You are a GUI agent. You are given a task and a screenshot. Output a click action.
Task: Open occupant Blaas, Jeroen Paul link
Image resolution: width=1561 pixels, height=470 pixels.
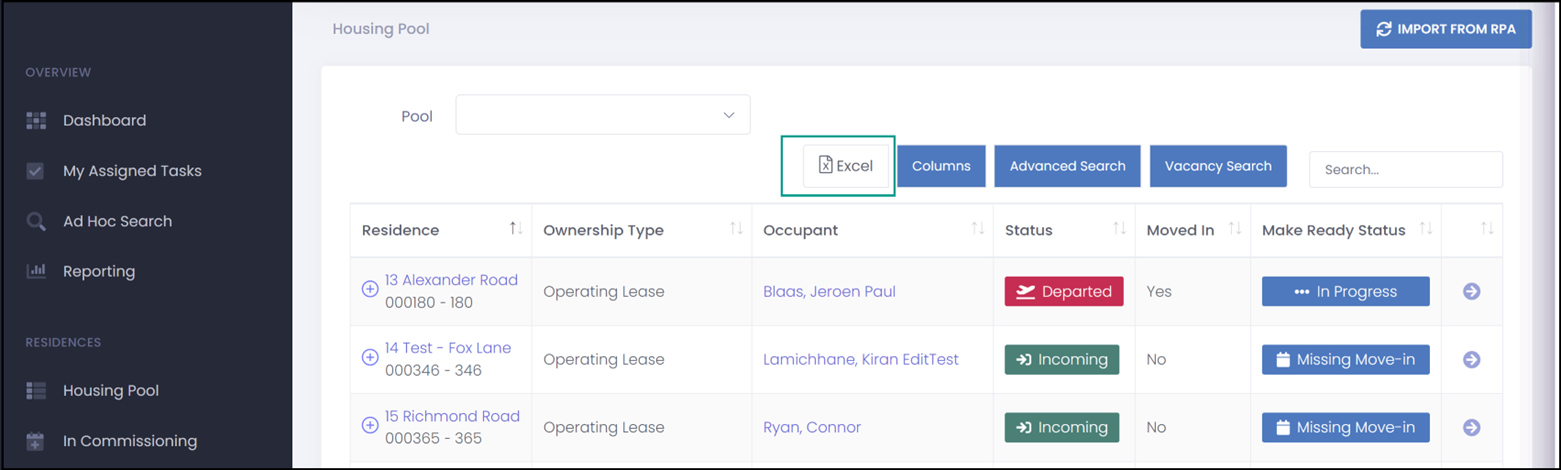[x=829, y=291]
